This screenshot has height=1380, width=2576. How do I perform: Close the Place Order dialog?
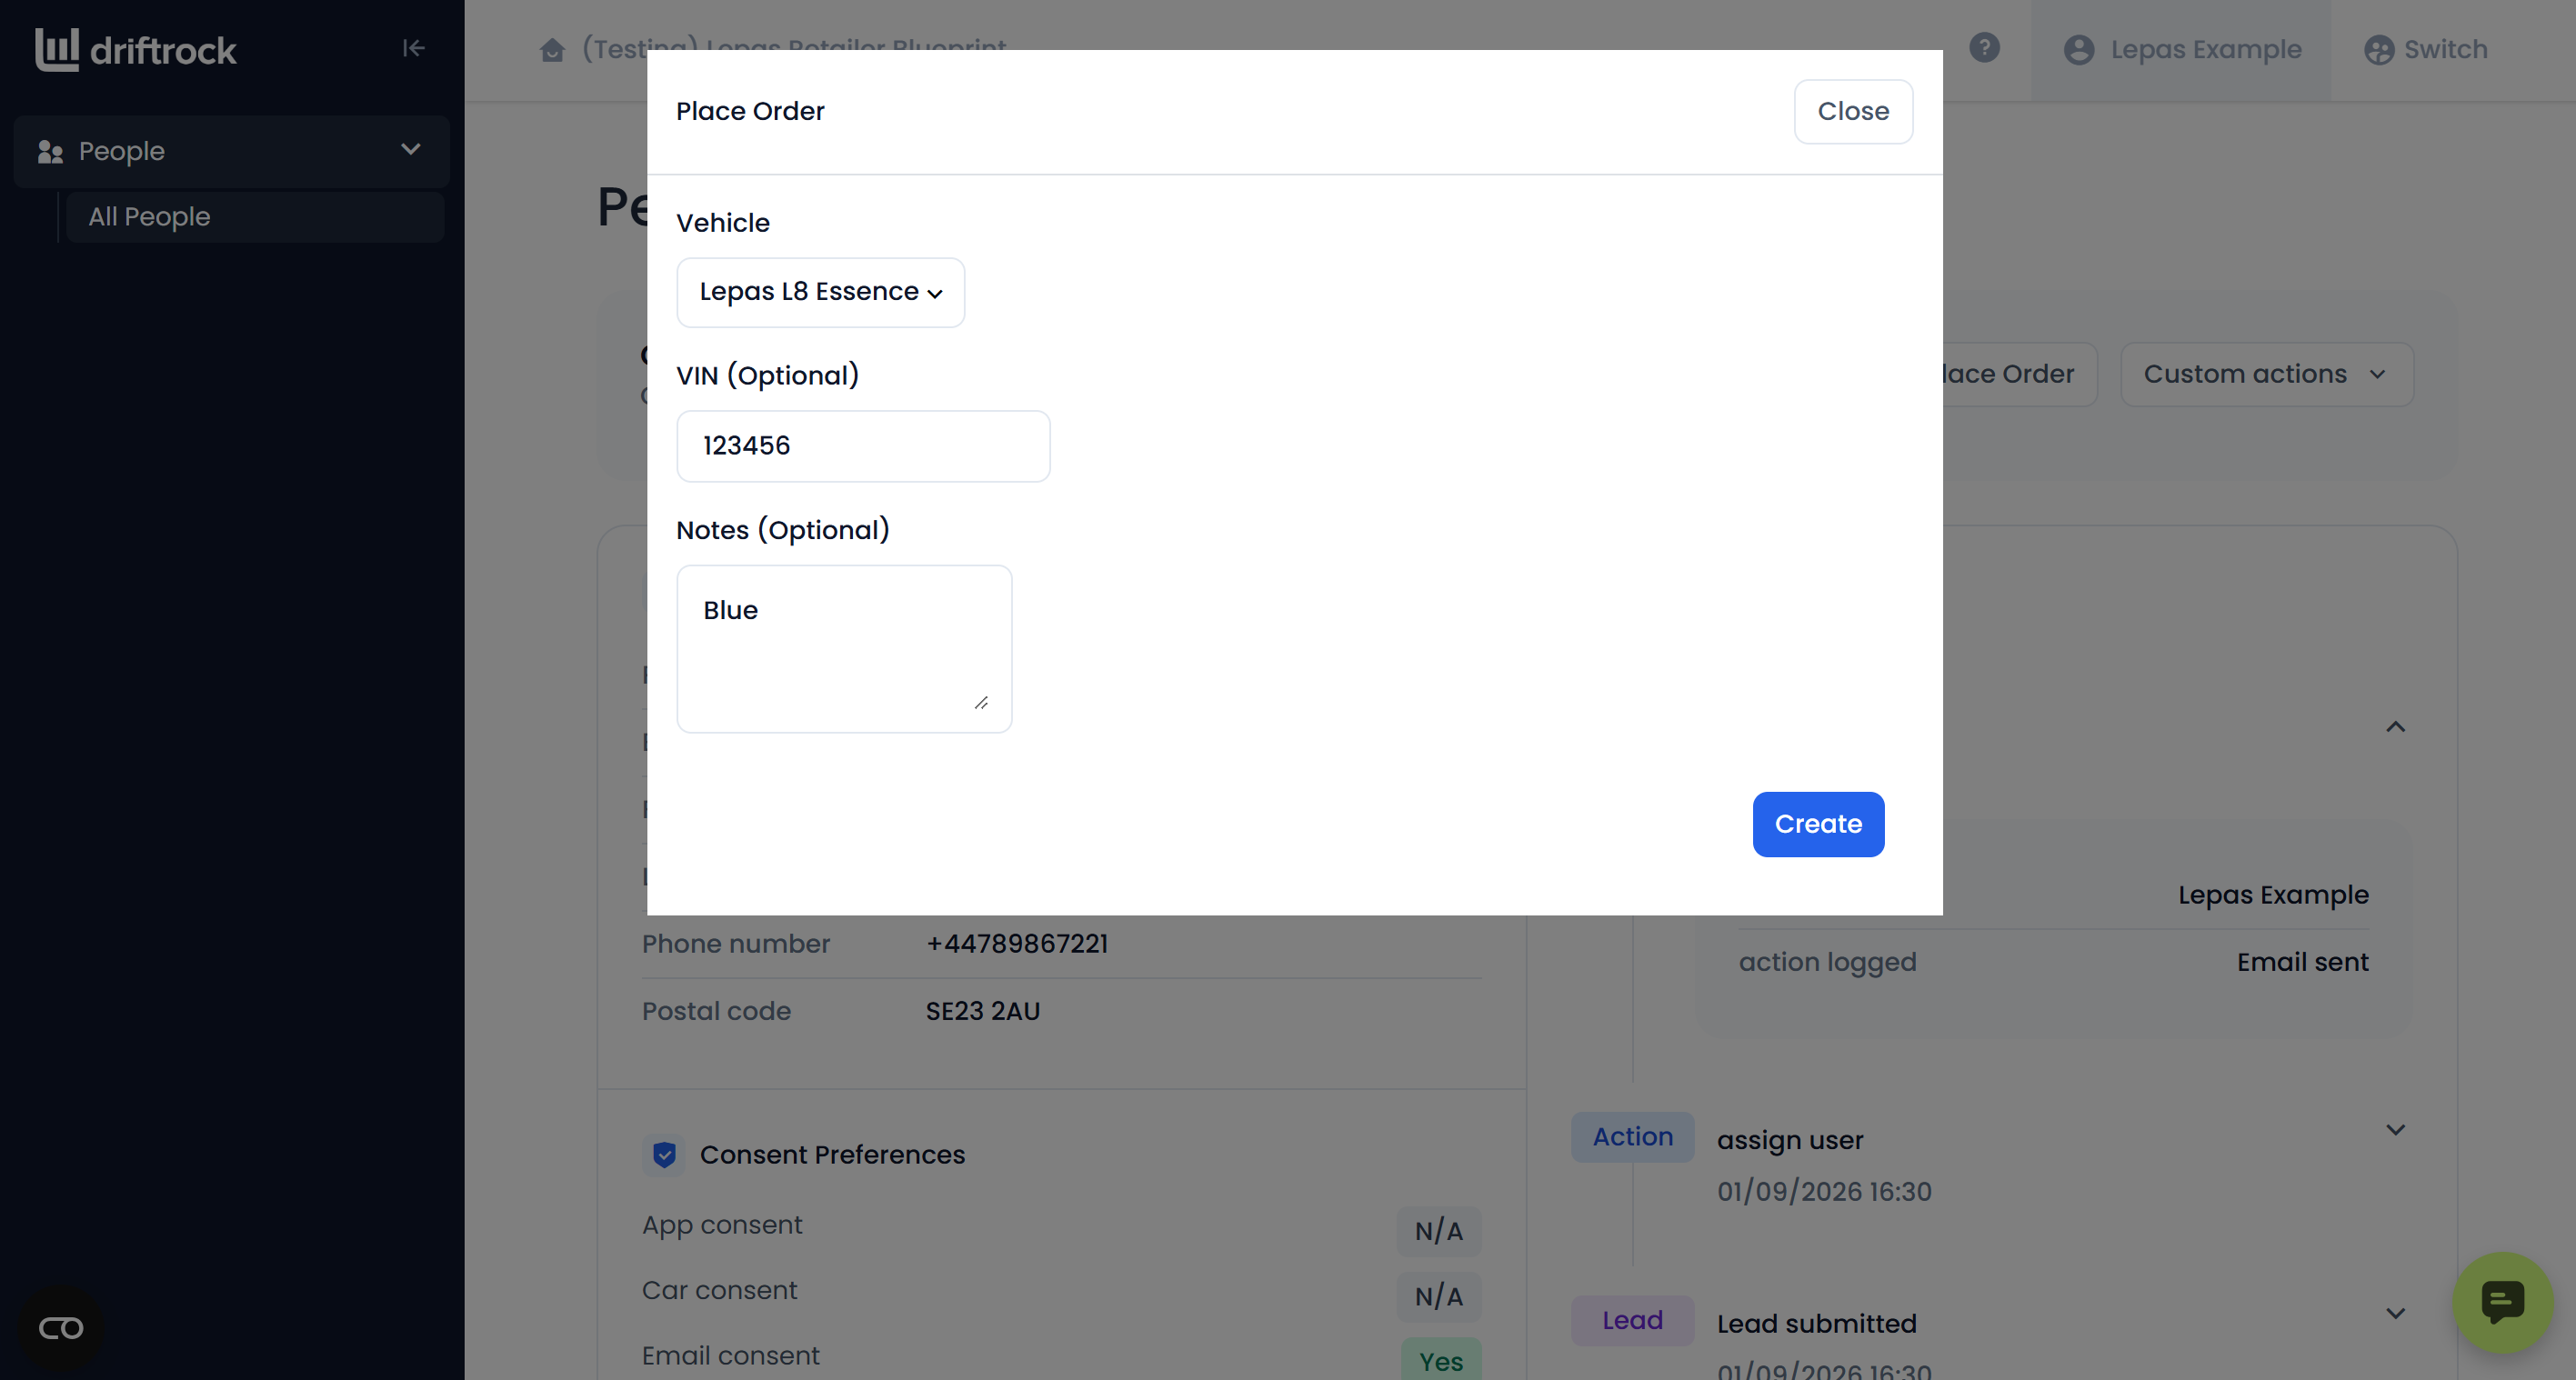[x=1852, y=111]
